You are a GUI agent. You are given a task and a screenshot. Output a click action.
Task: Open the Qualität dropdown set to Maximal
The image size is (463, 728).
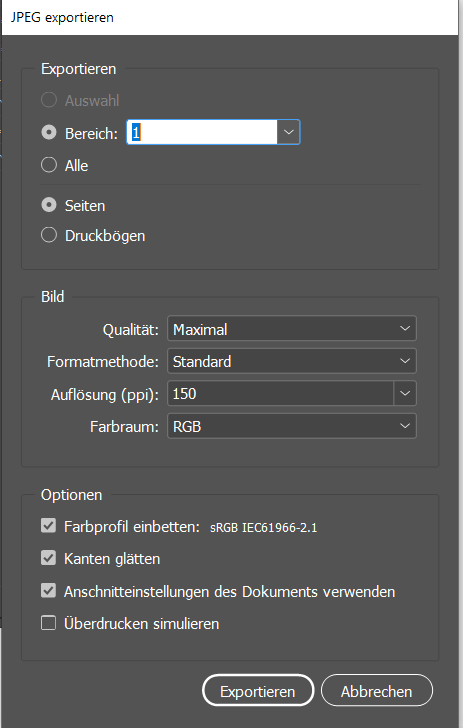point(292,329)
